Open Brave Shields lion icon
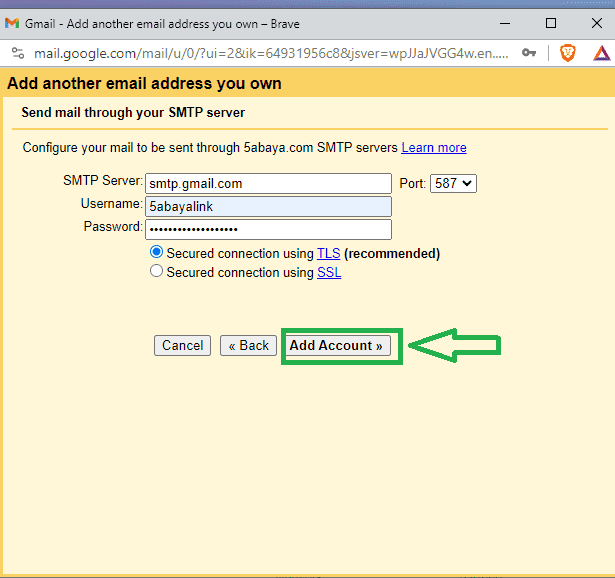 [567, 53]
